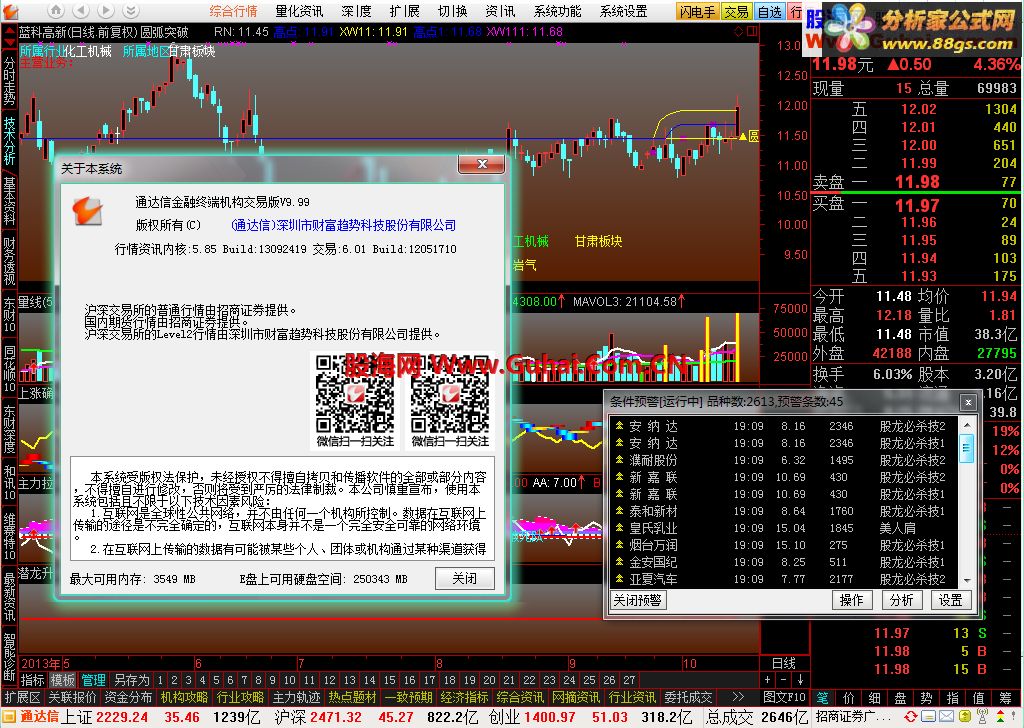The height and width of the screenshot is (728, 1024).
Task: Click the 委托成交 tab in bottom bar
Action: 689,697
